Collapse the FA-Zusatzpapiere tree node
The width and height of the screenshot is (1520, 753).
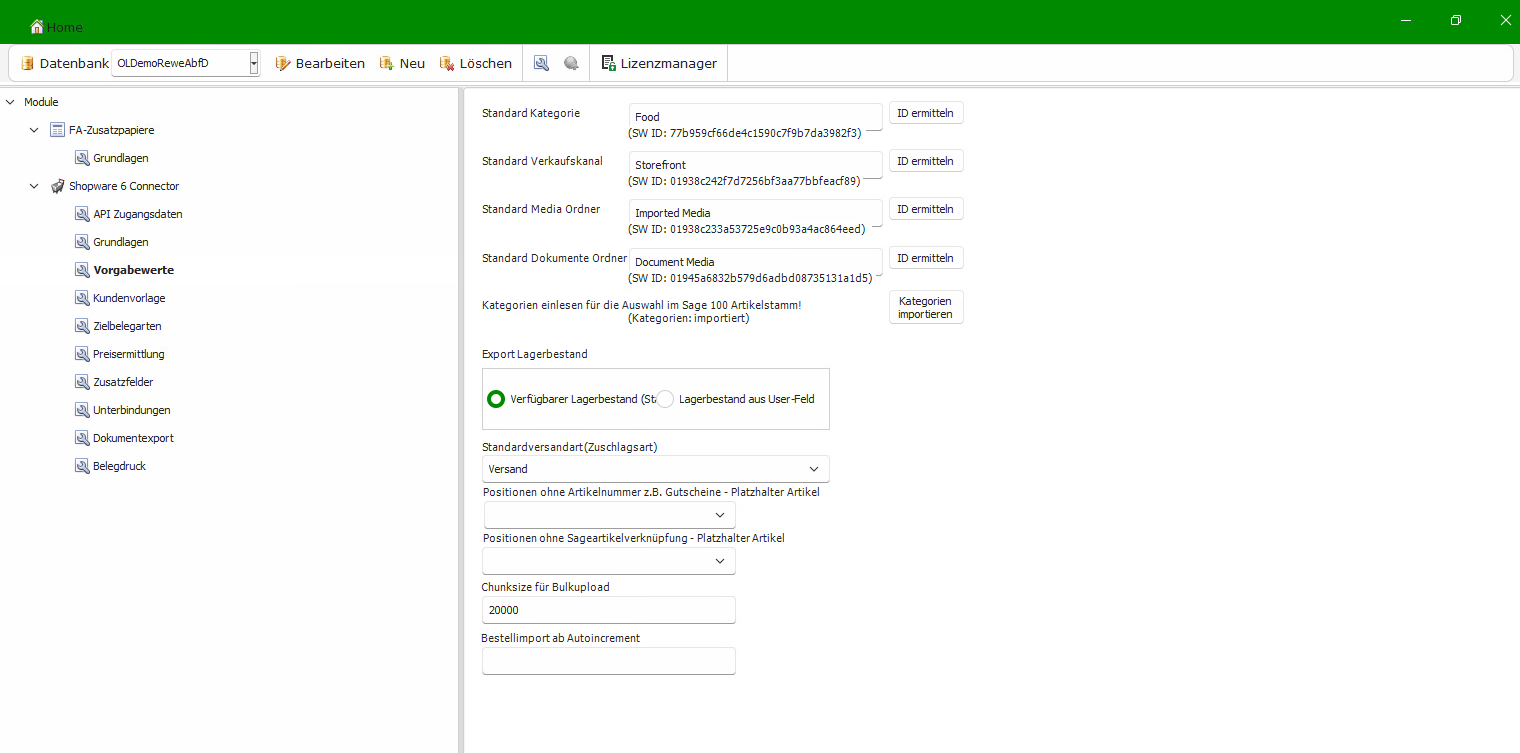pyautogui.click(x=34, y=130)
